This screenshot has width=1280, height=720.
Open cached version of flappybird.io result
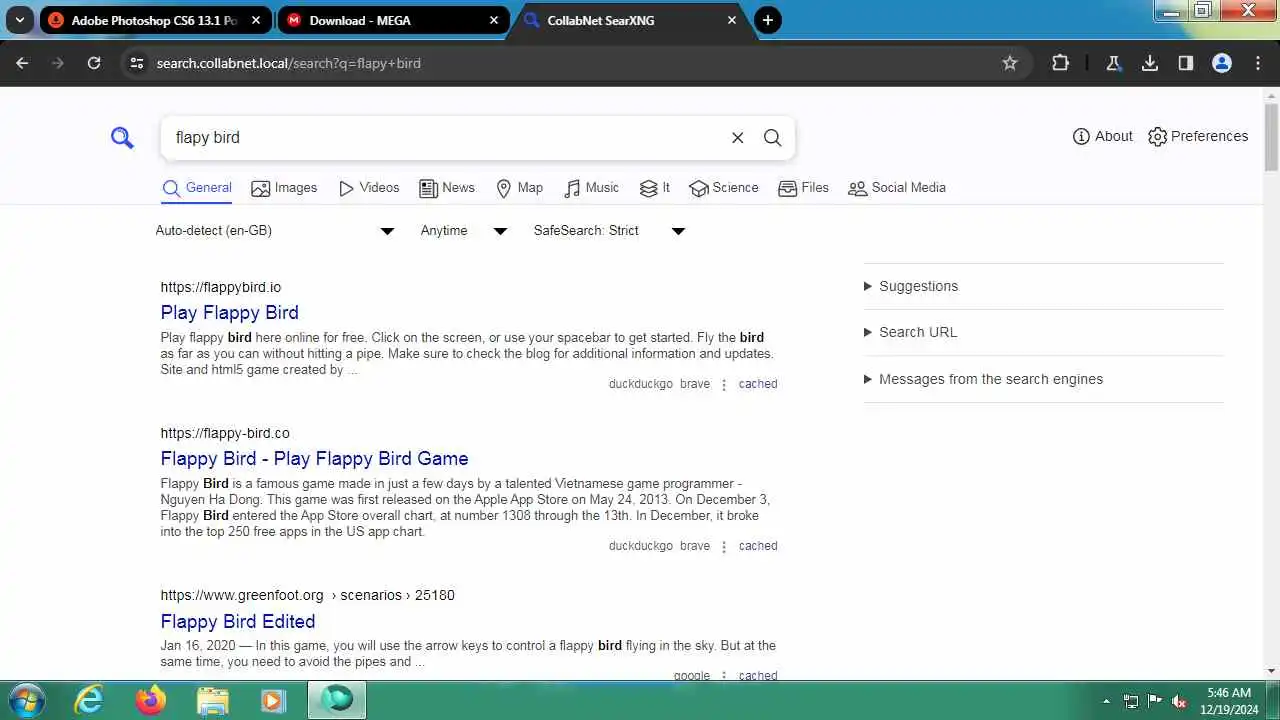(x=758, y=384)
